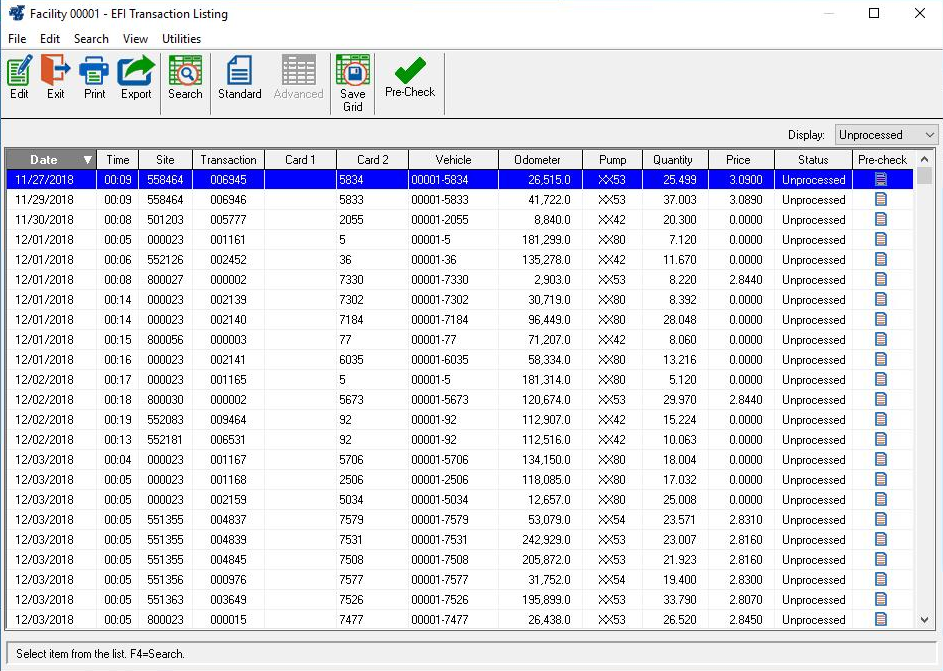Open pre-check icon for transaction 006946
This screenshot has width=943, height=671.
click(x=881, y=200)
